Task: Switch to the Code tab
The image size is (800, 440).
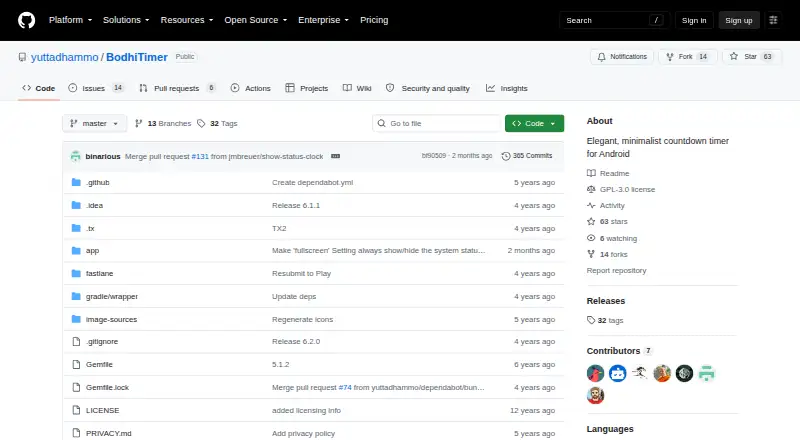Action: [x=39, y=88]
